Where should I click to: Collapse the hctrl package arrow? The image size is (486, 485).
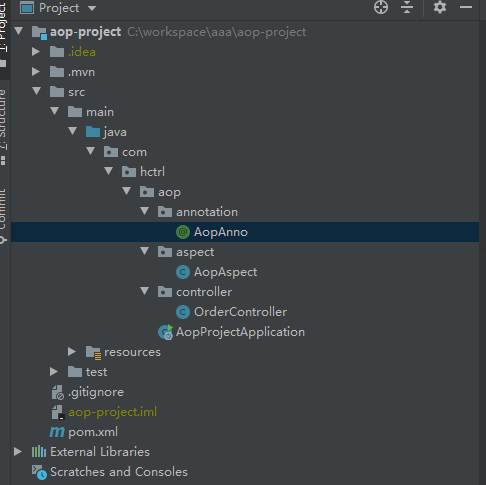pyautogui.click(x=109, y=171)
